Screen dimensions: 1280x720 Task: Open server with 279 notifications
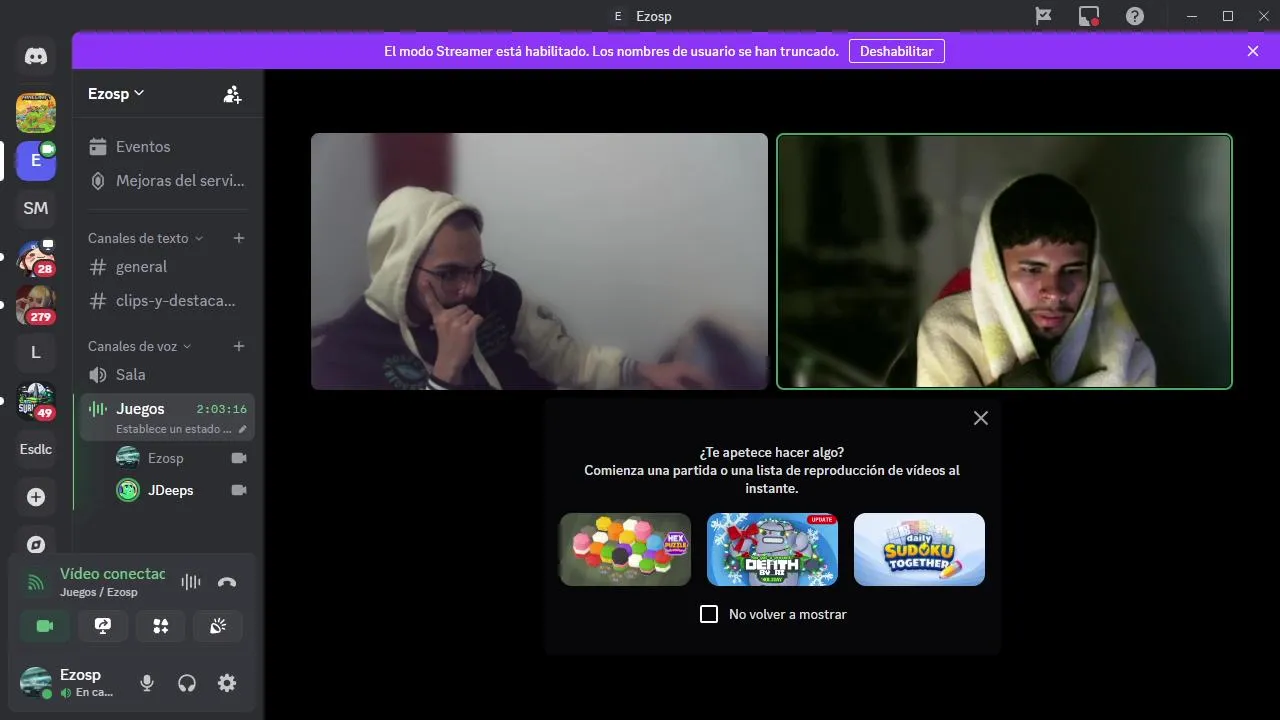pos(36,305)
